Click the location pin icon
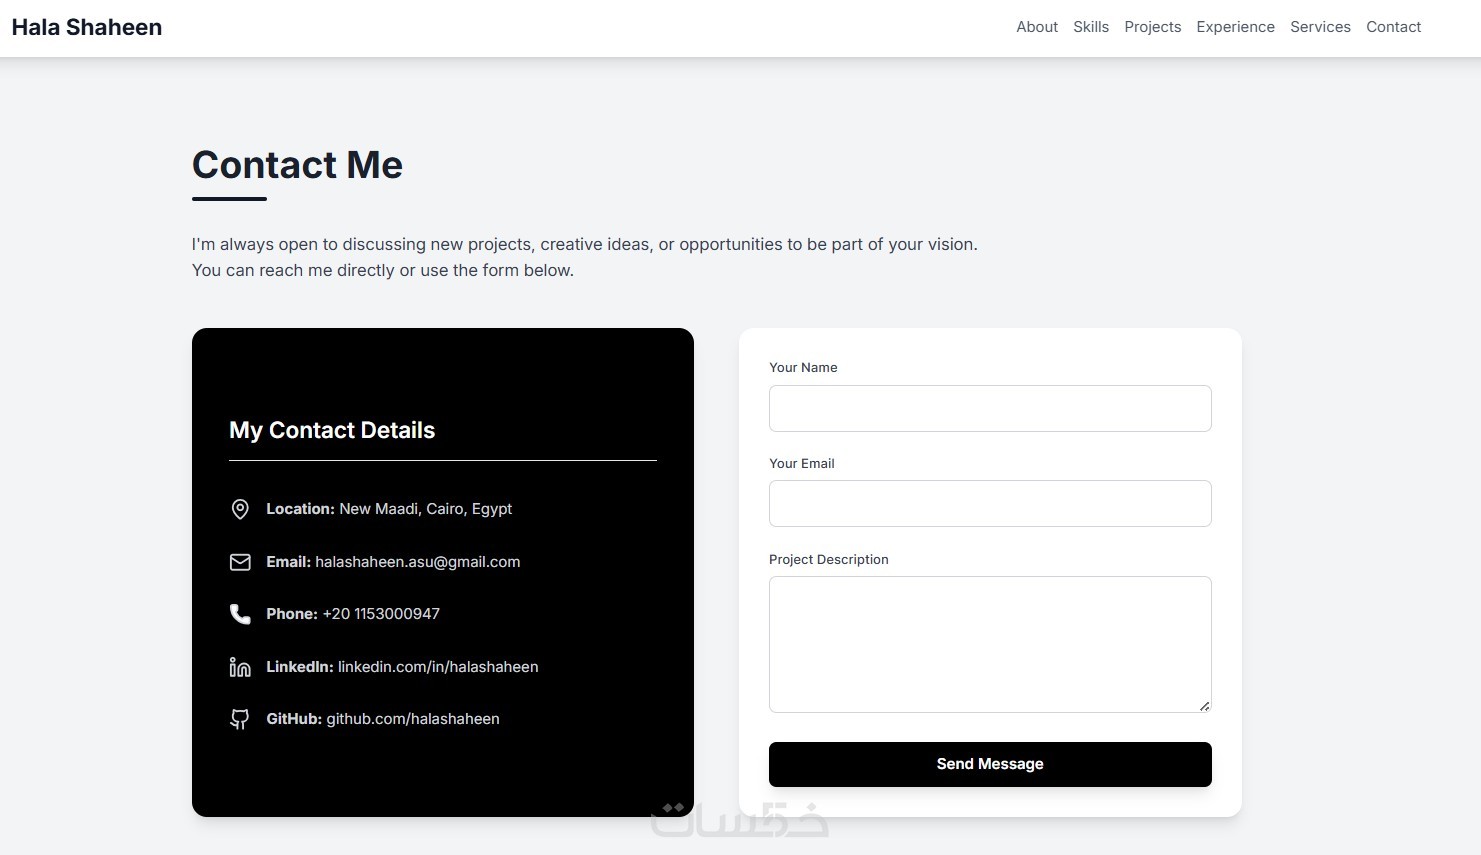Viewport: 1481px width, 855px height. pyautogui.click(x=240, y=509)
